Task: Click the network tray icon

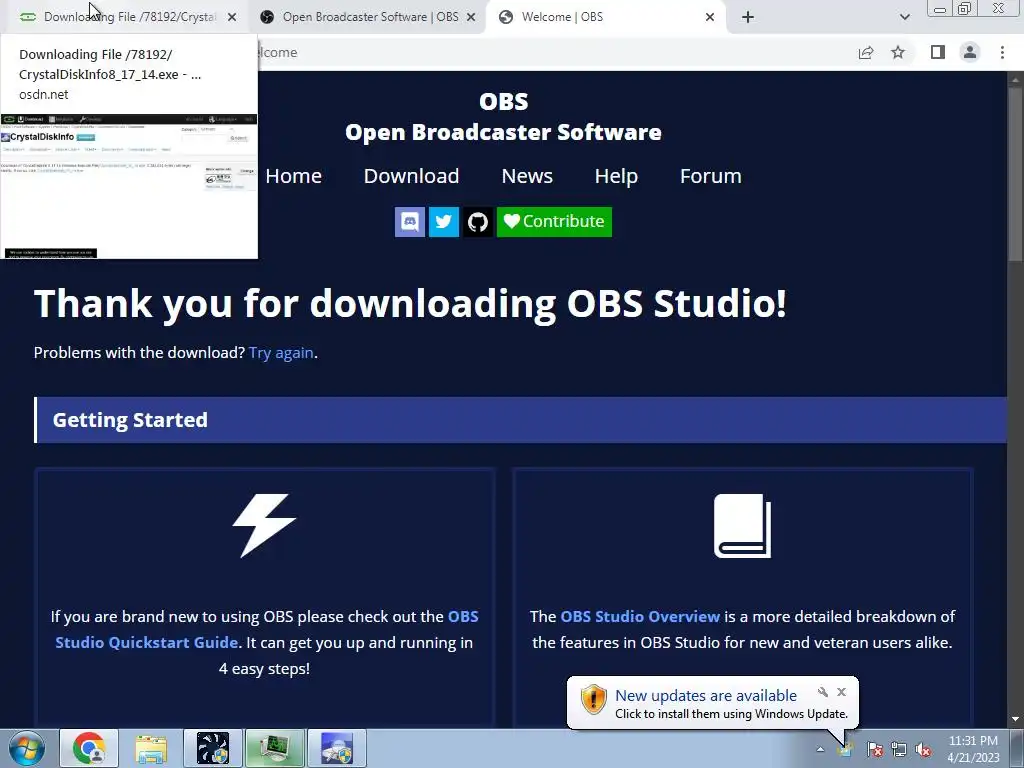Action: coord(899,749)
